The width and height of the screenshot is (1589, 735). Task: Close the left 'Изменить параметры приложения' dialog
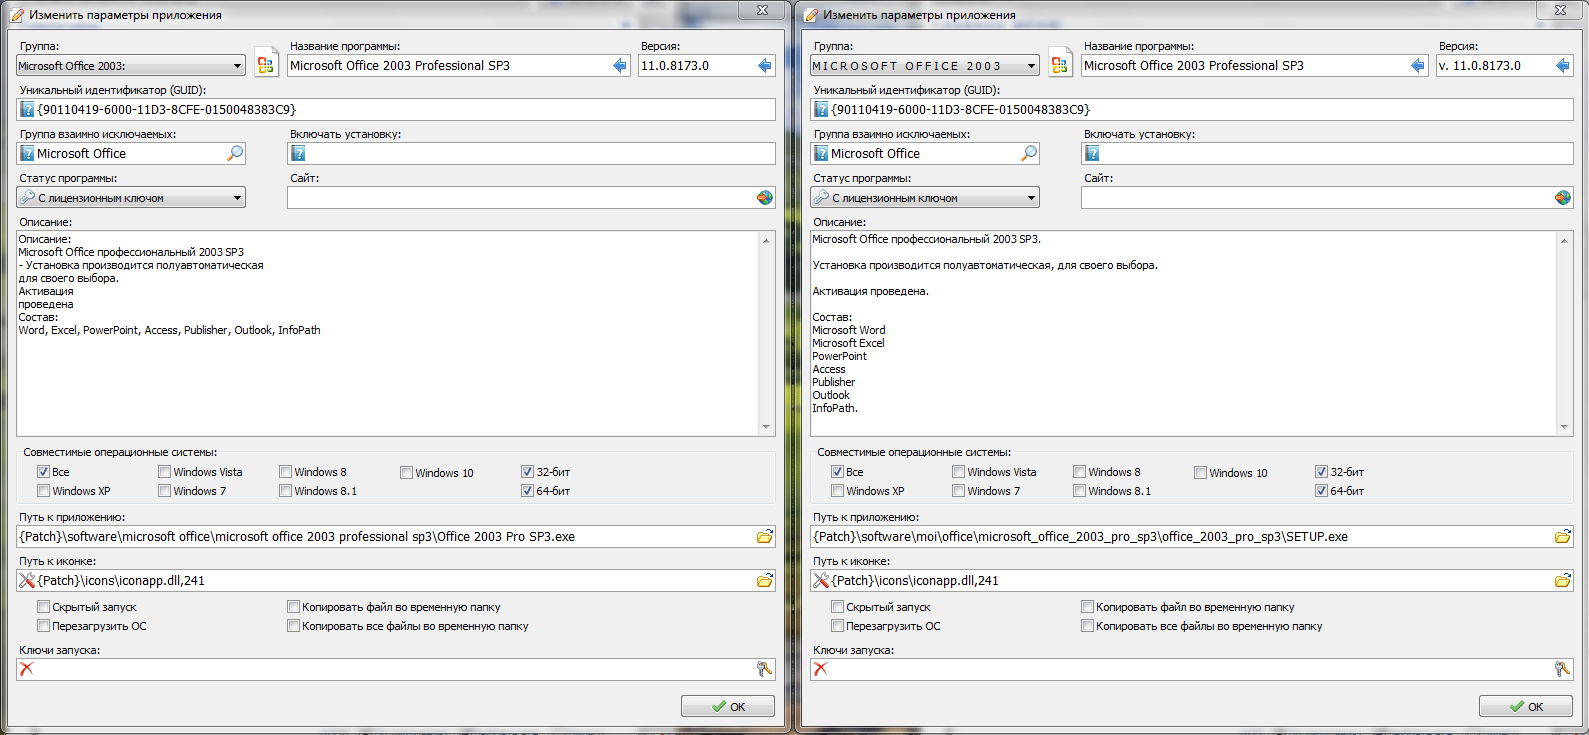tap(762, 10)
